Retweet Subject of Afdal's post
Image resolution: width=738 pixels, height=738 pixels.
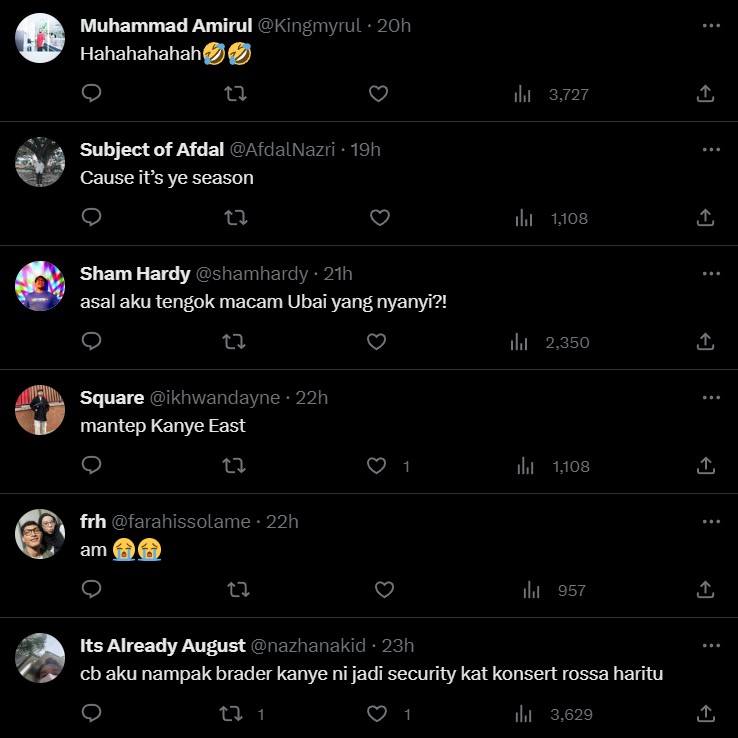pos(236,218)
